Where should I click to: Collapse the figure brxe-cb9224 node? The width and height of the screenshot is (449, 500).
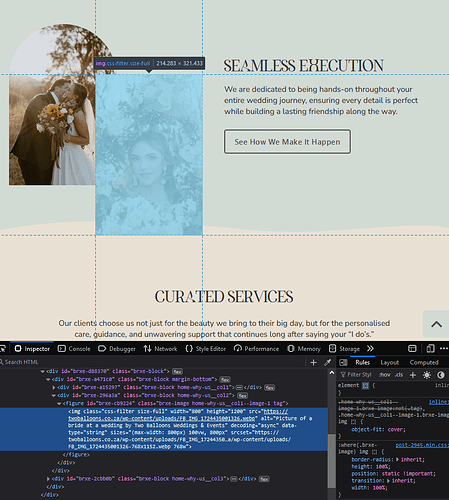[x=59, y=403]
